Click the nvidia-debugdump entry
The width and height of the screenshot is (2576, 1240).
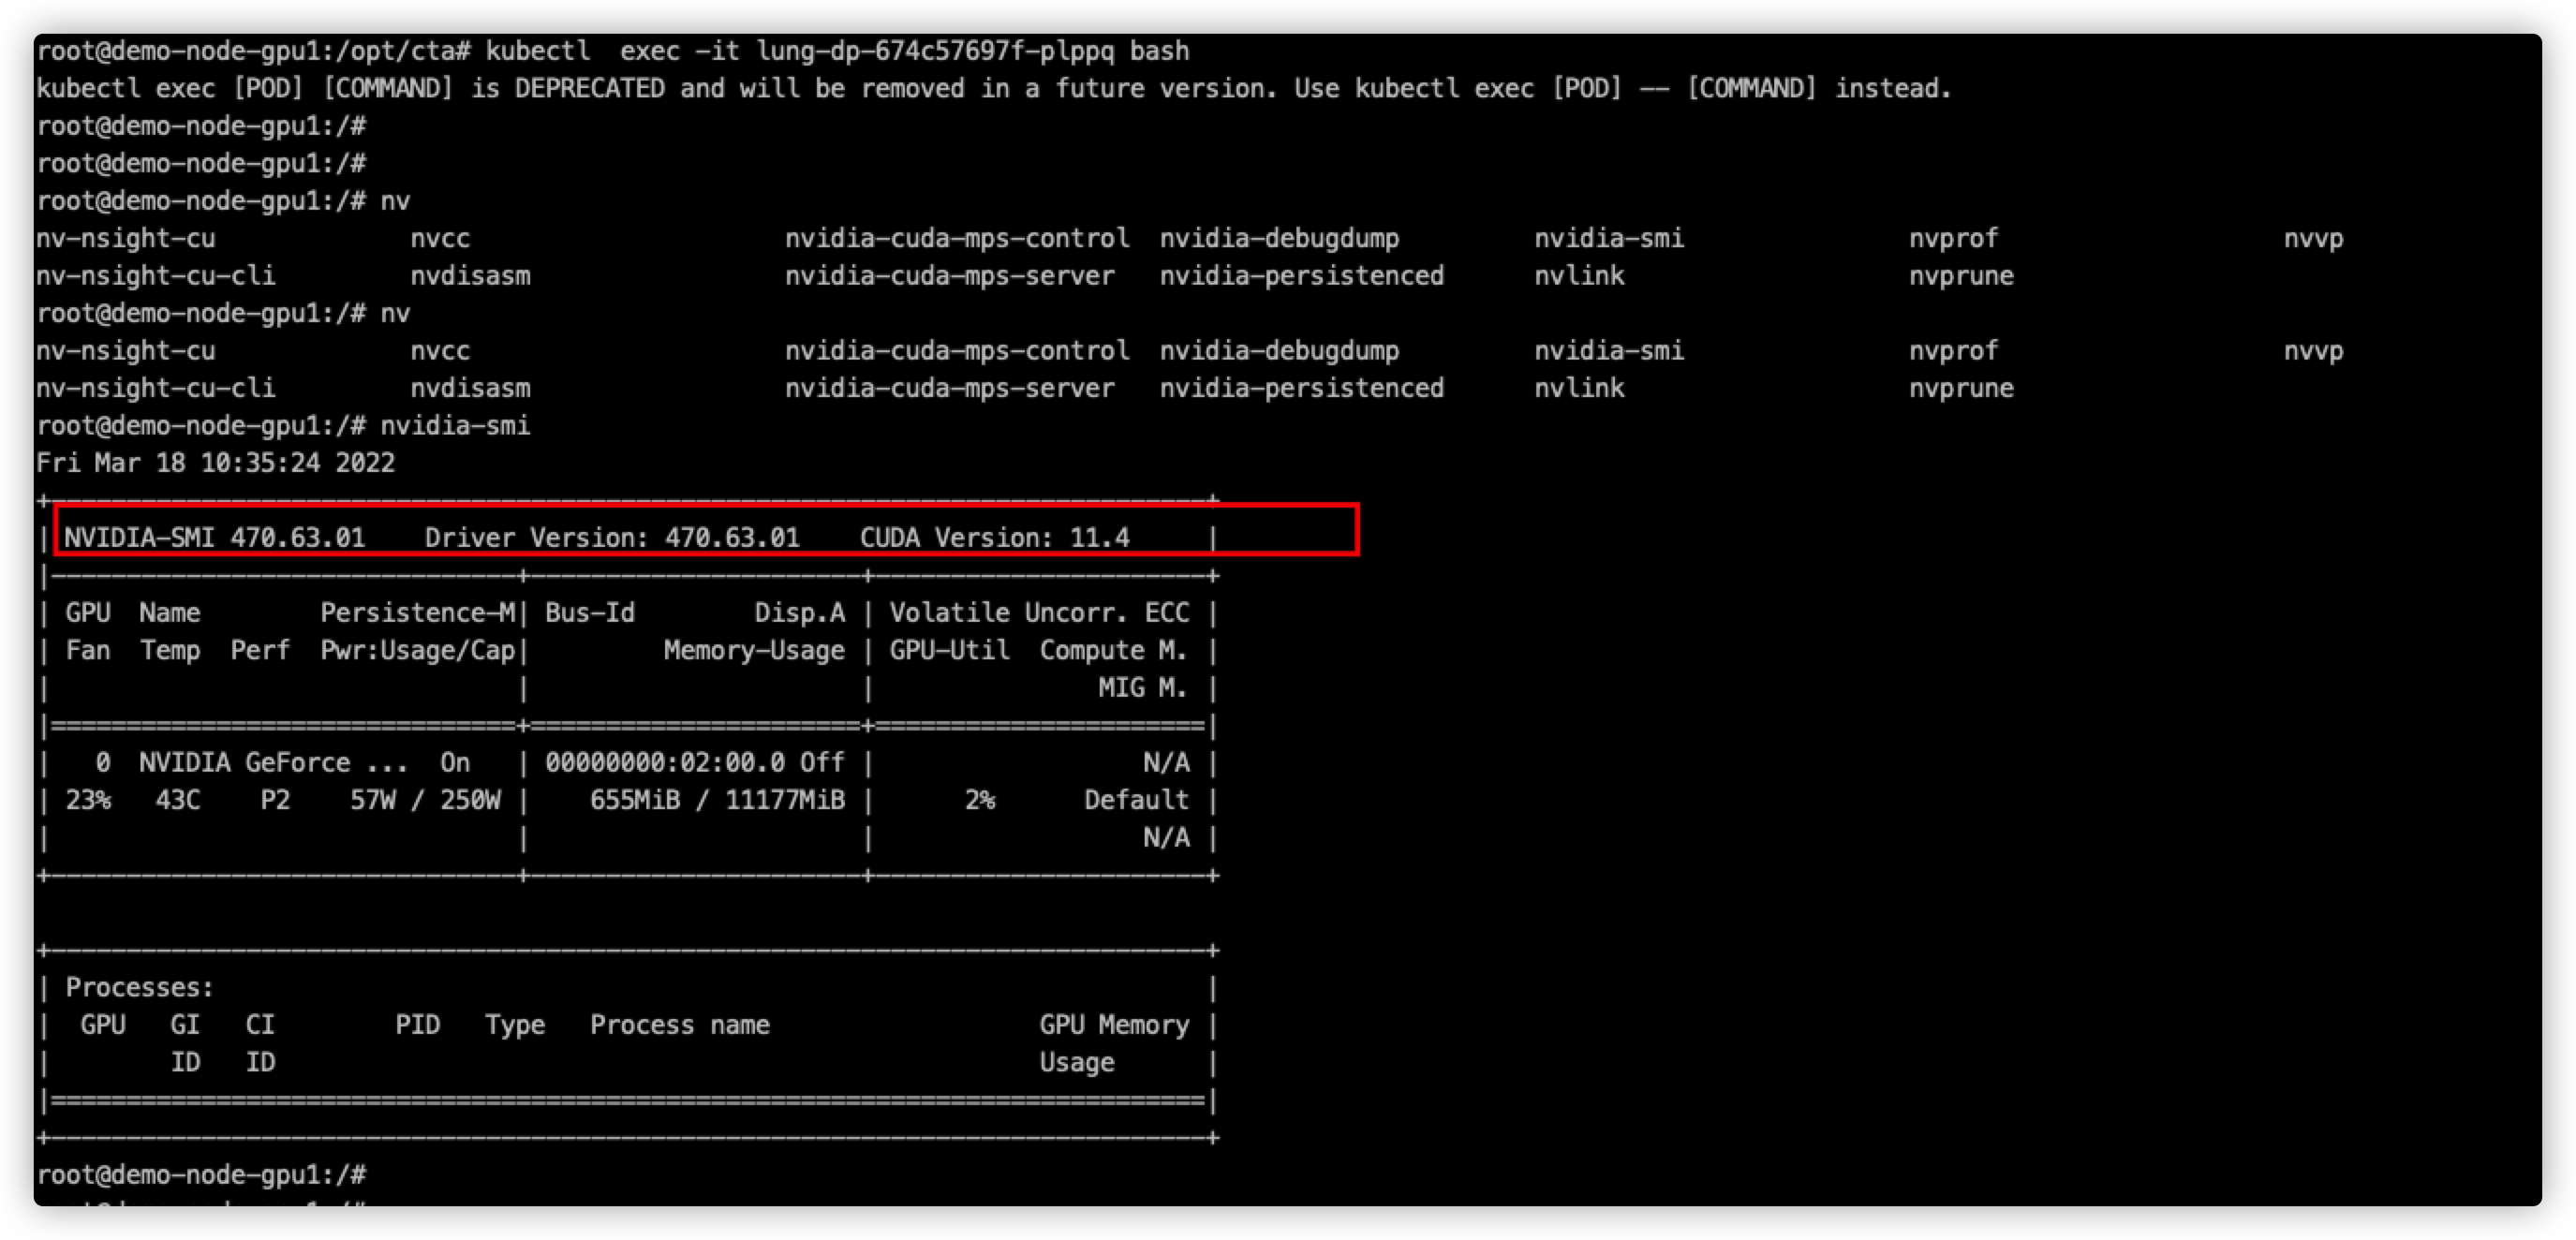pyautogui.click(x=1280, y=238)
